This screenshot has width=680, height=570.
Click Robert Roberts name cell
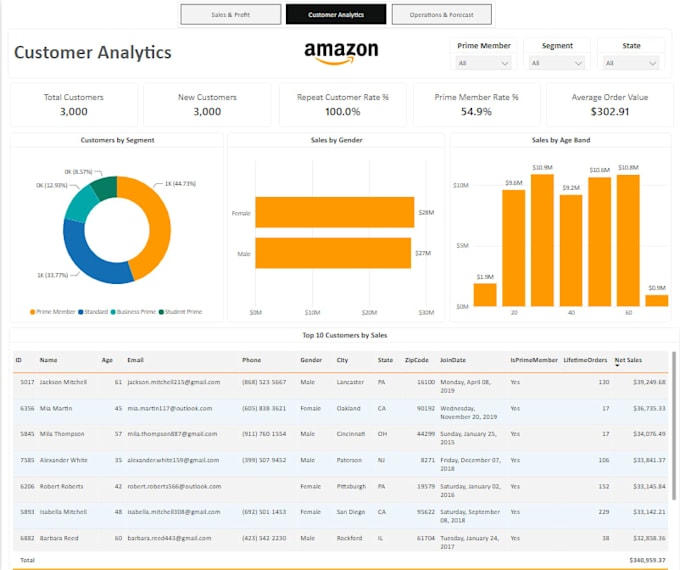click(62, 486)
